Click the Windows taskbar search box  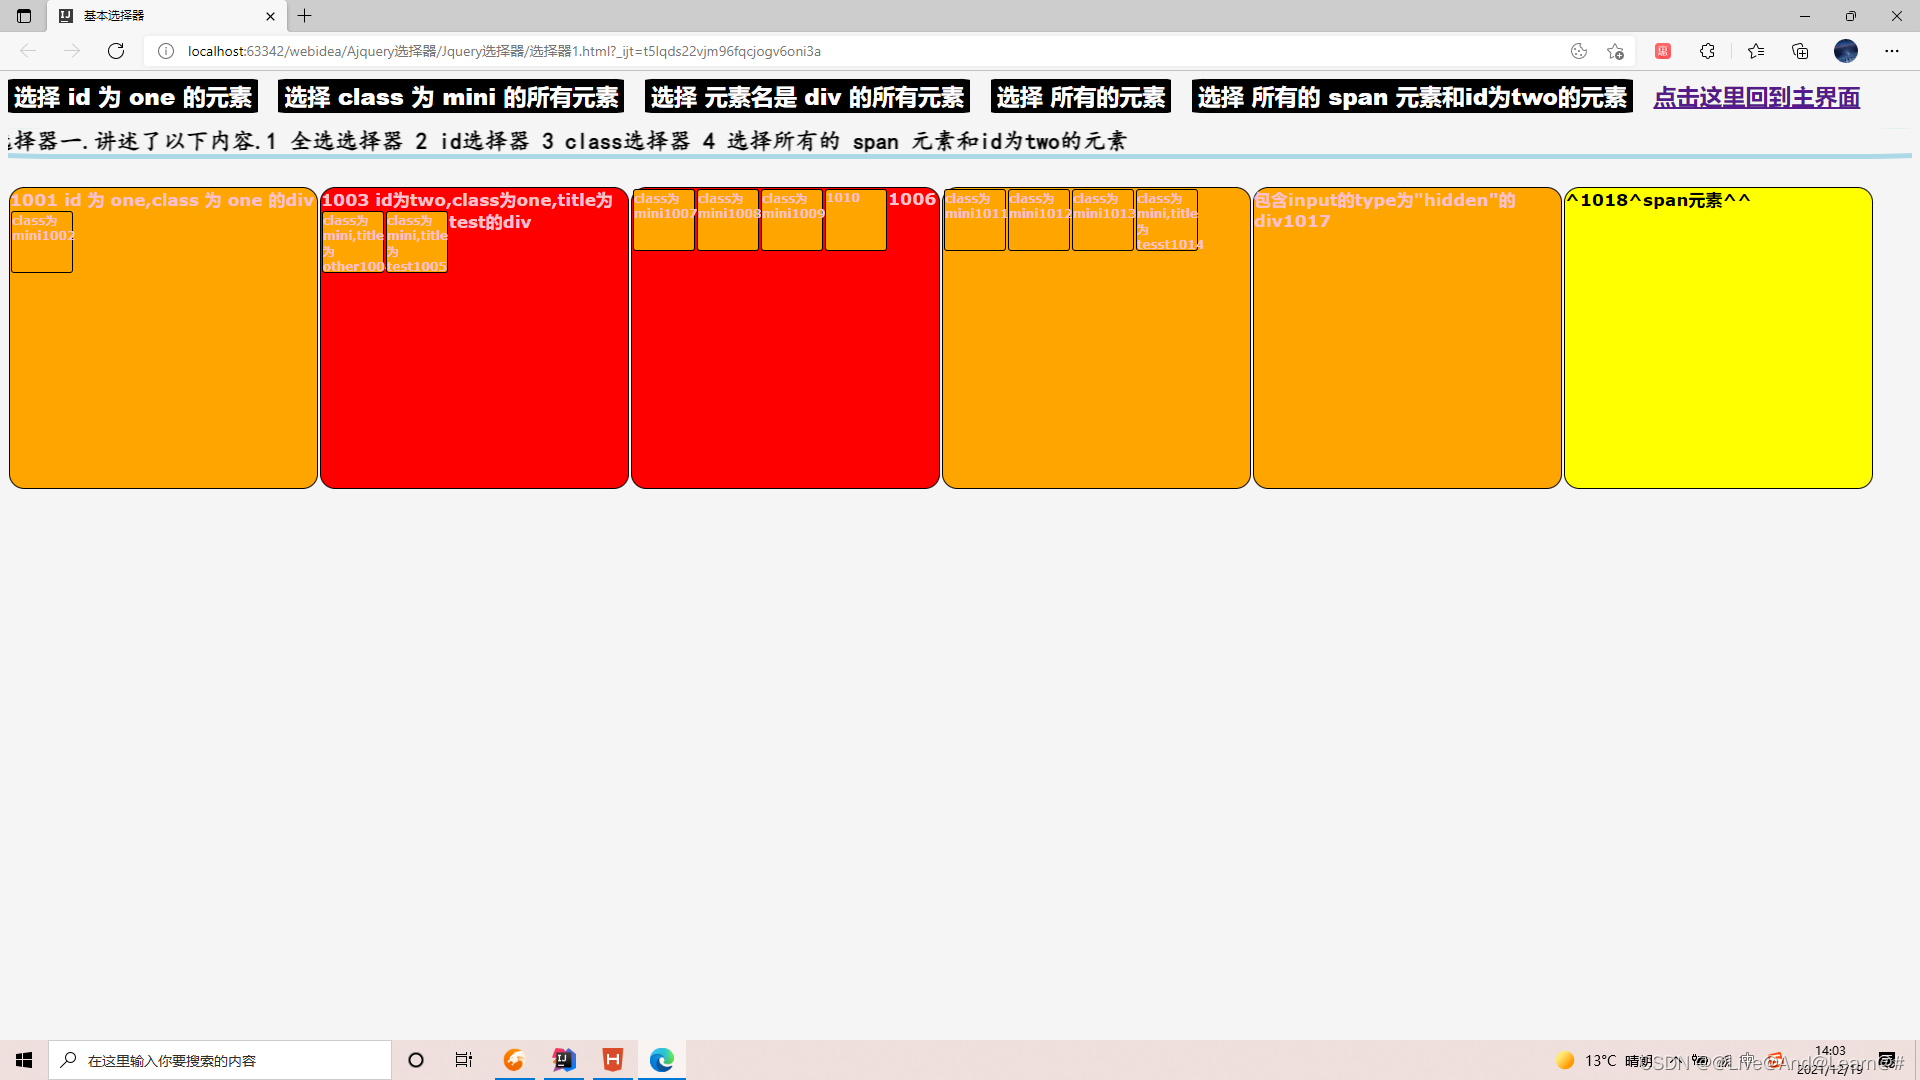tap(220, 1060)
